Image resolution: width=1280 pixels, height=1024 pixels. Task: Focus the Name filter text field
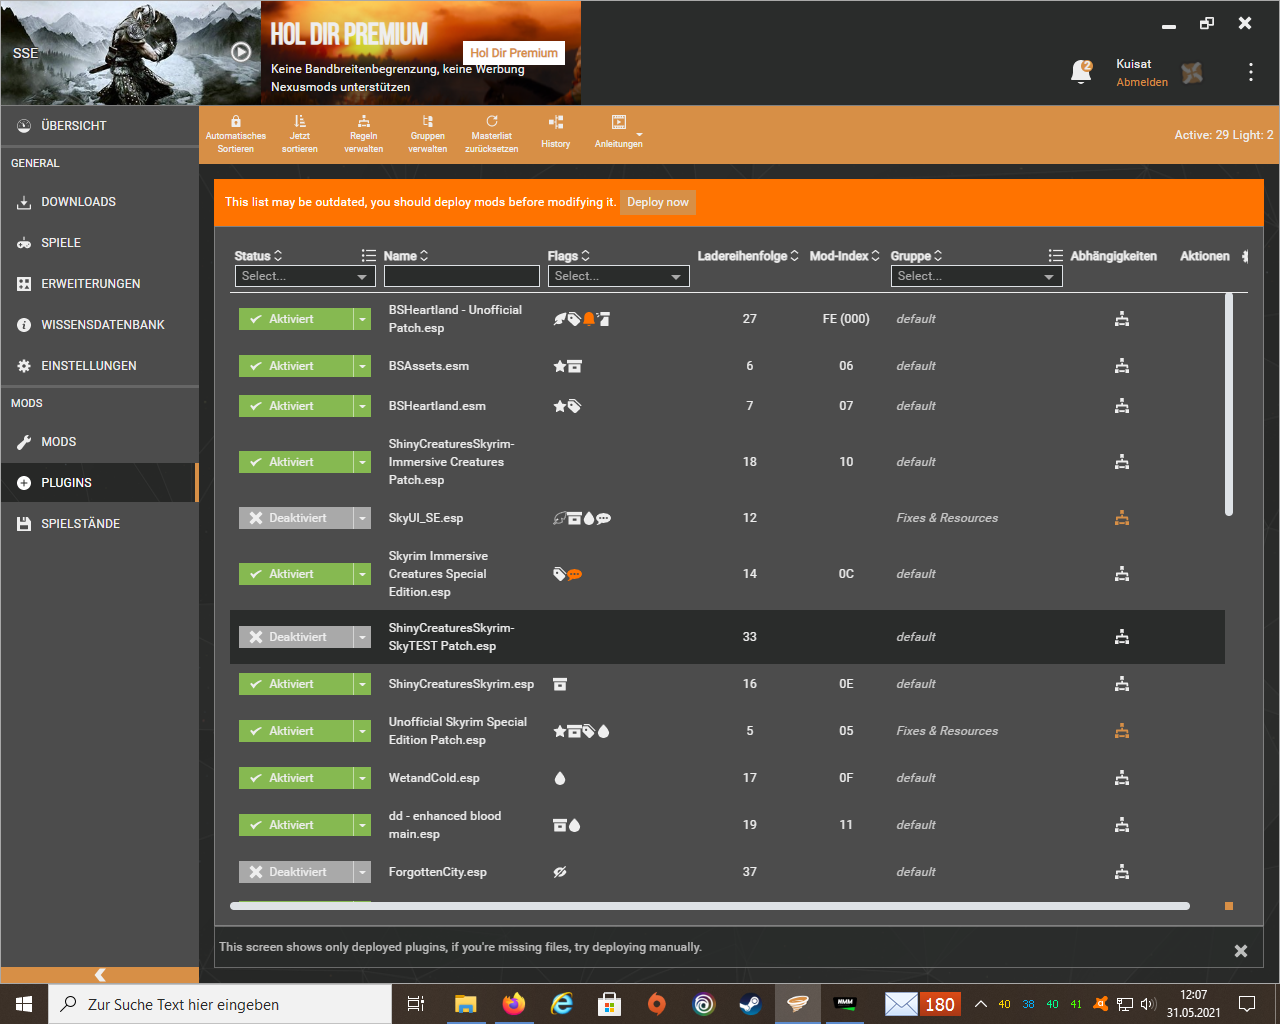click(x=461, y=276)
